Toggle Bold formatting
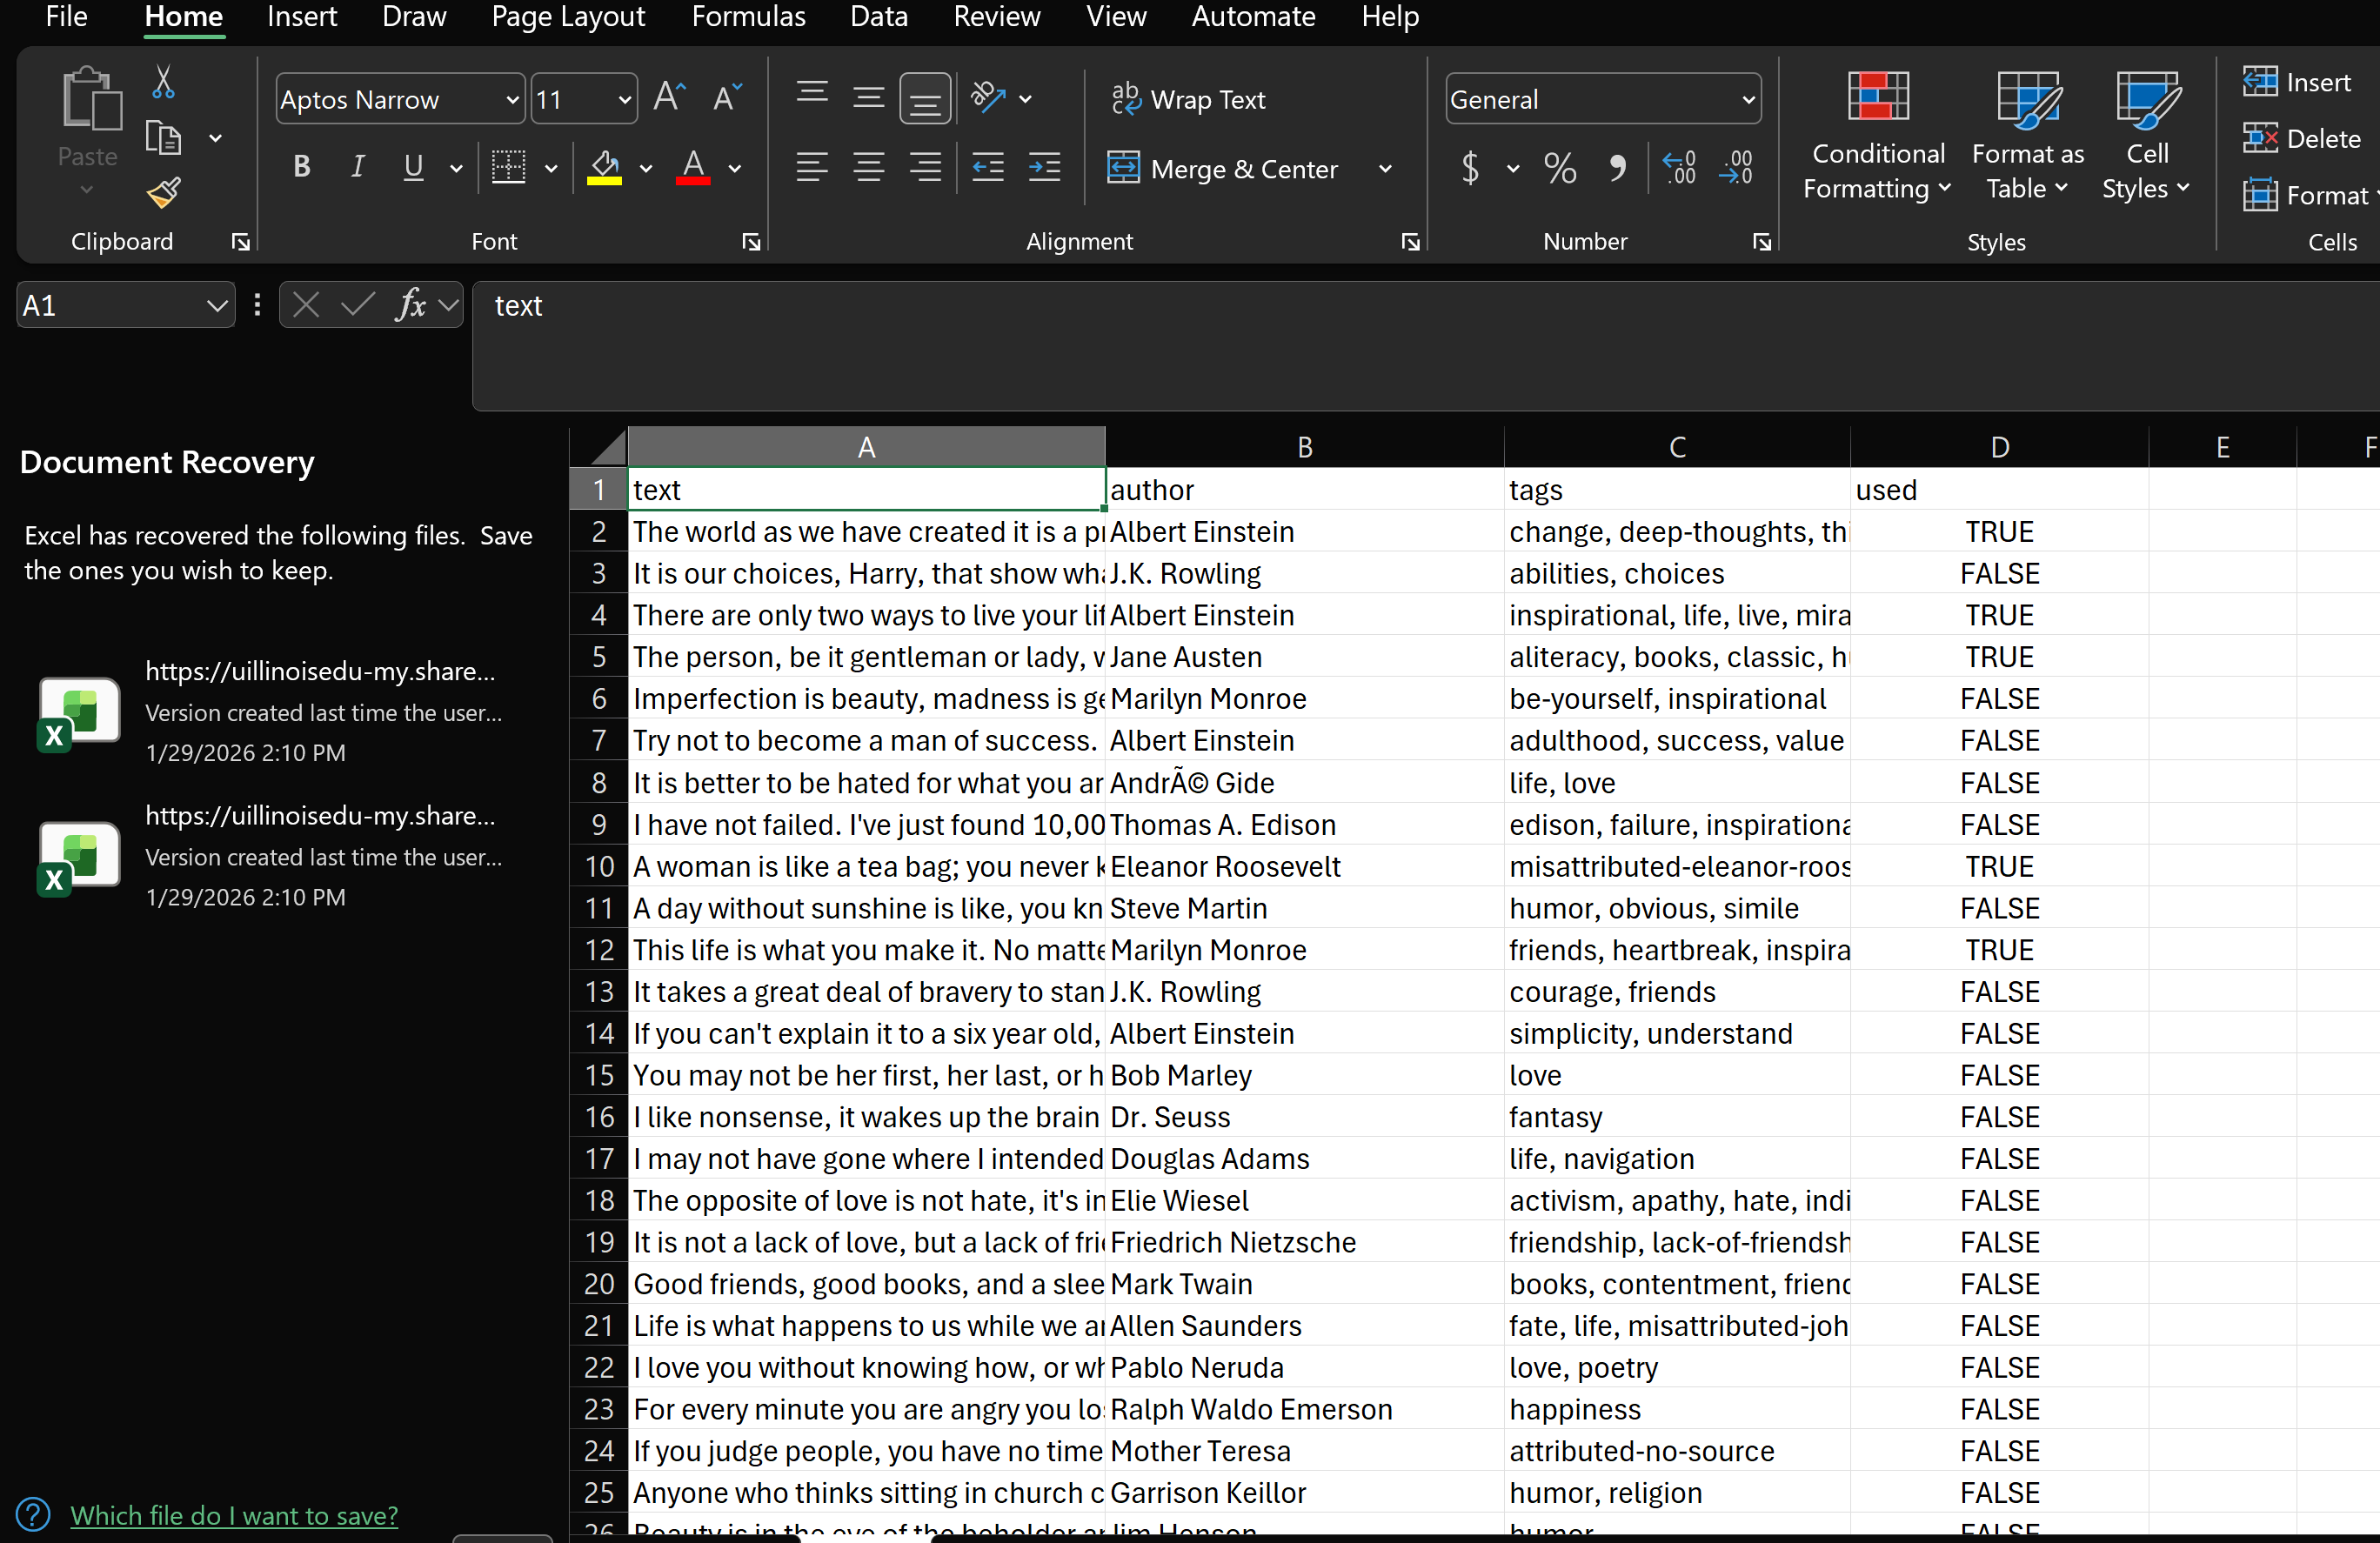 301,167
